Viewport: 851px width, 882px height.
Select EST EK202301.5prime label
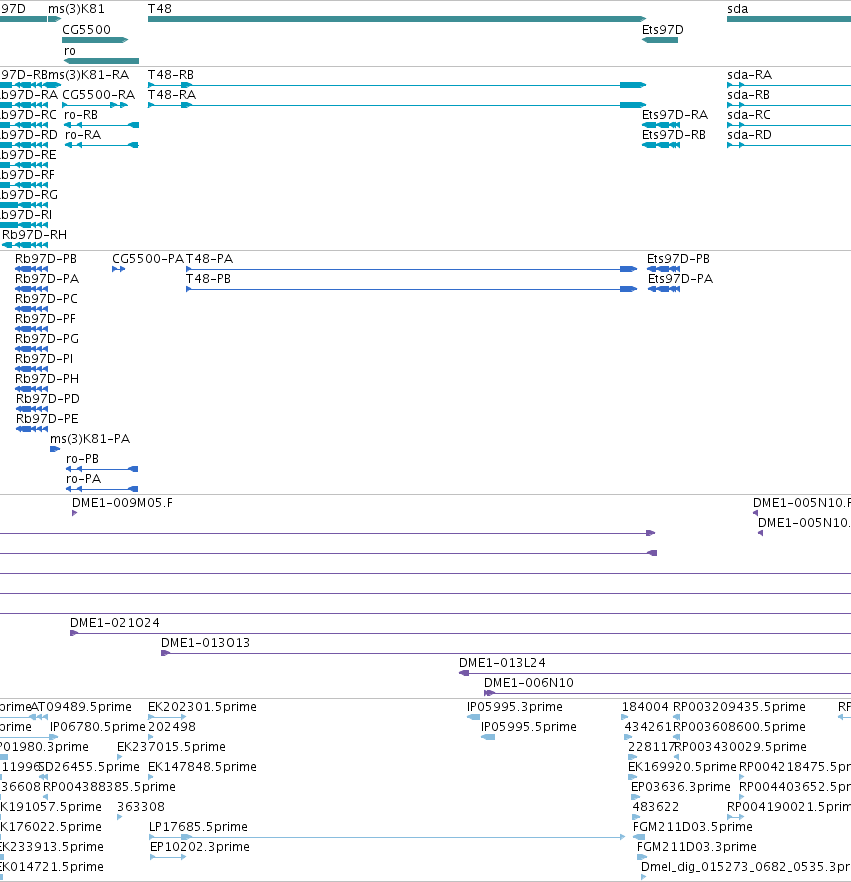click(x=202, y=706)
